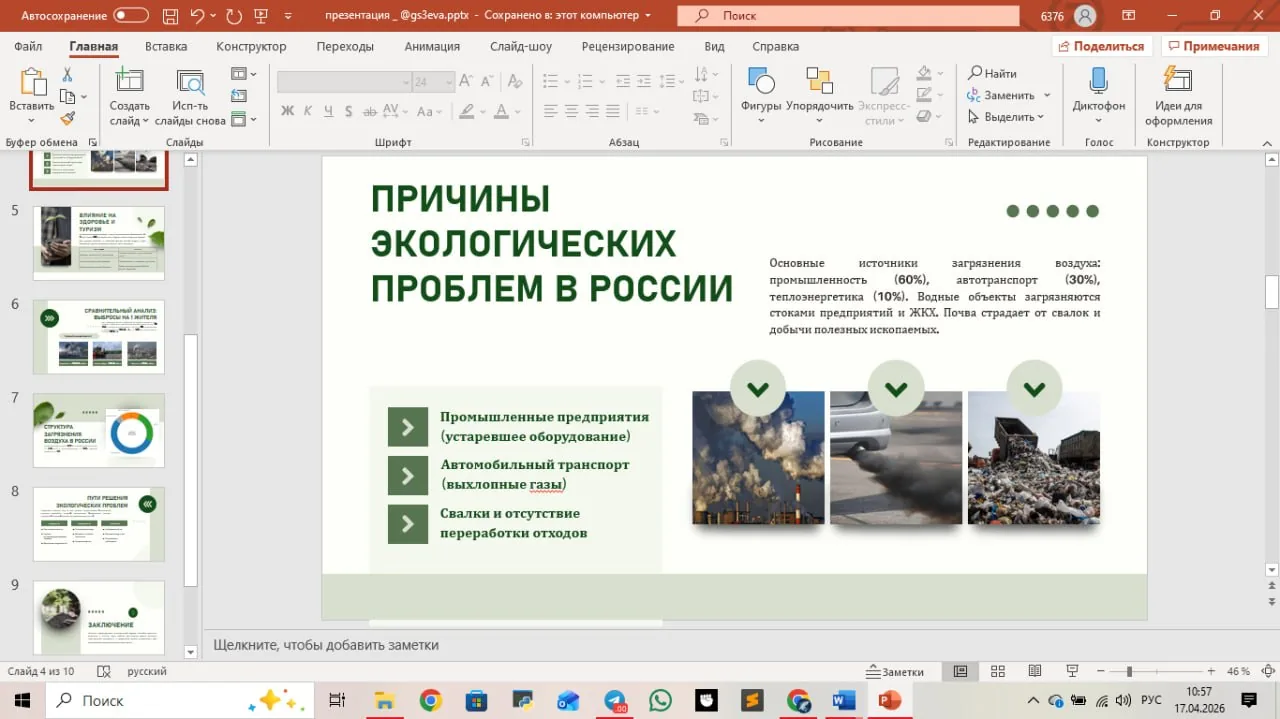This screenshot has height=719, width=1280.
Task: Click the Идеи для оформления icon
Action: pyautogui.click(x=1178, y=82)
